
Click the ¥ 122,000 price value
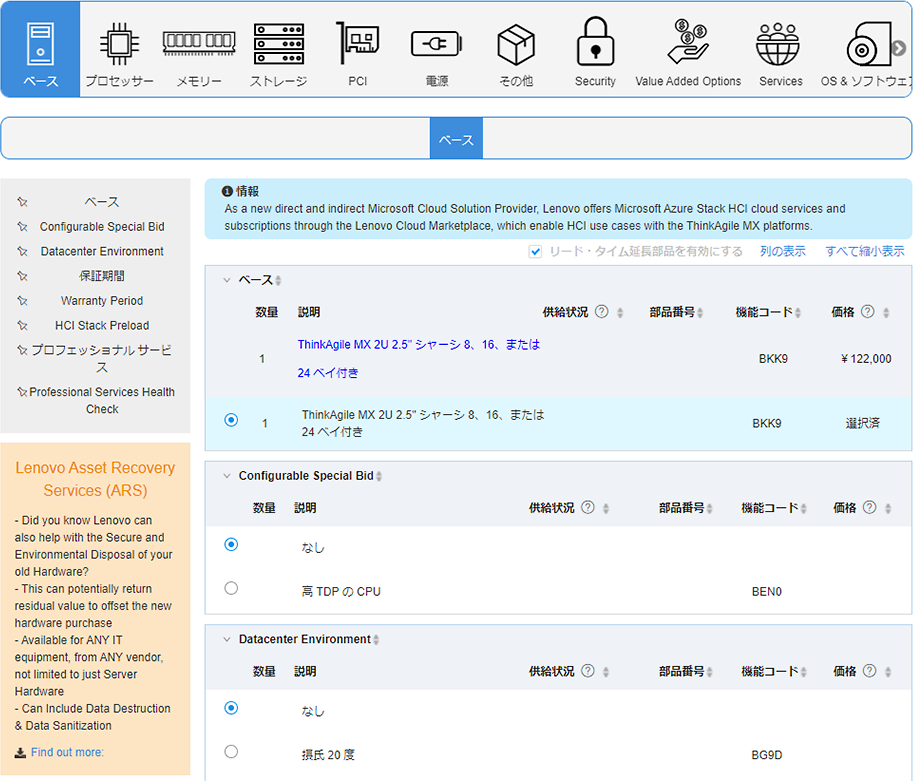click(x=866, y=359)
